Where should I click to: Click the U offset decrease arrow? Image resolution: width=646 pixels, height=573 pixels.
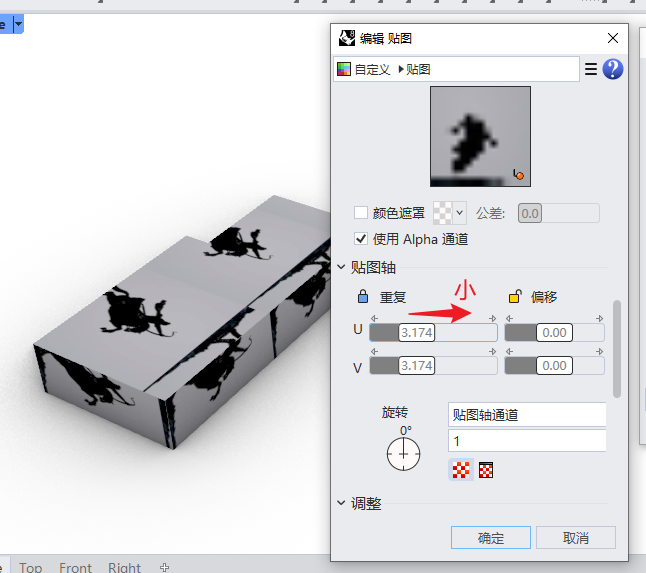click(x=509, y=318)
